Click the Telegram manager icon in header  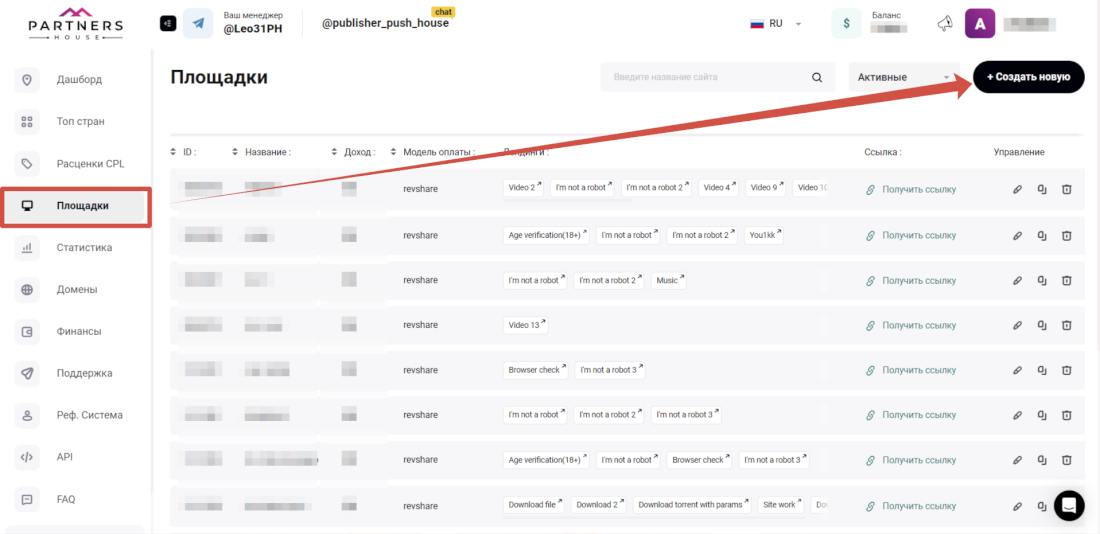198,23
